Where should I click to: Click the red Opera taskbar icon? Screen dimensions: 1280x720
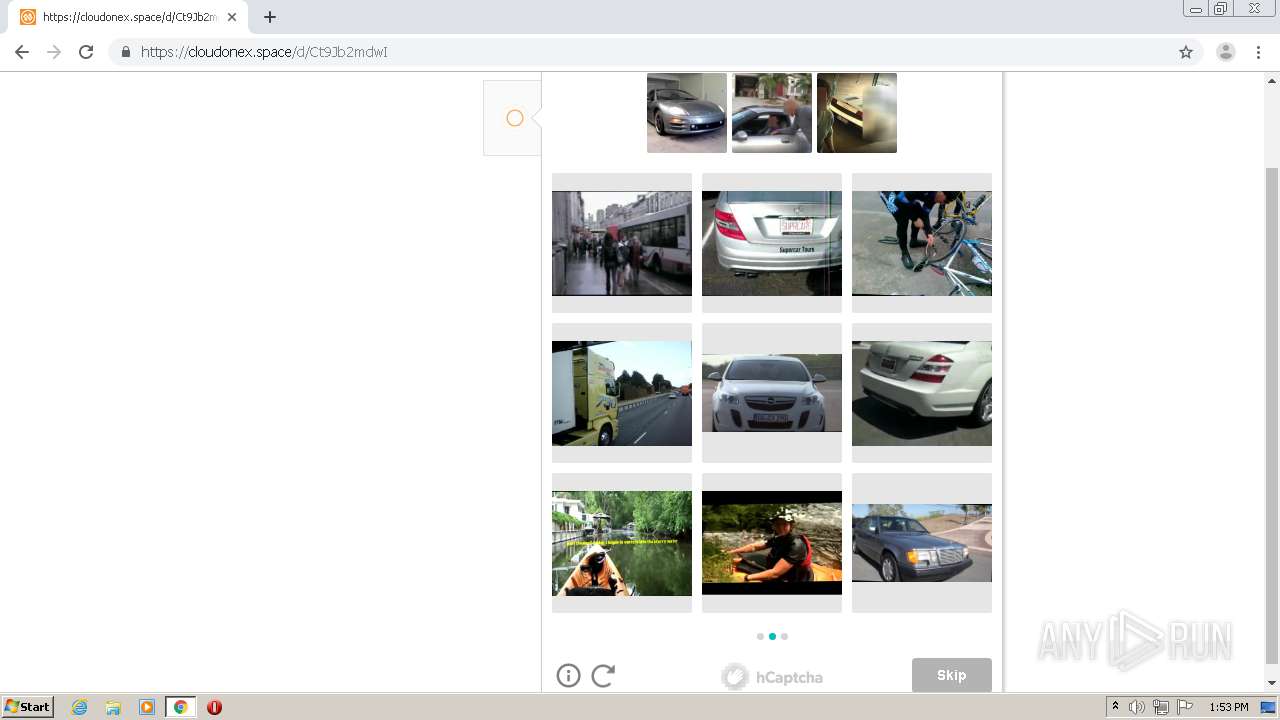point(214,707)
